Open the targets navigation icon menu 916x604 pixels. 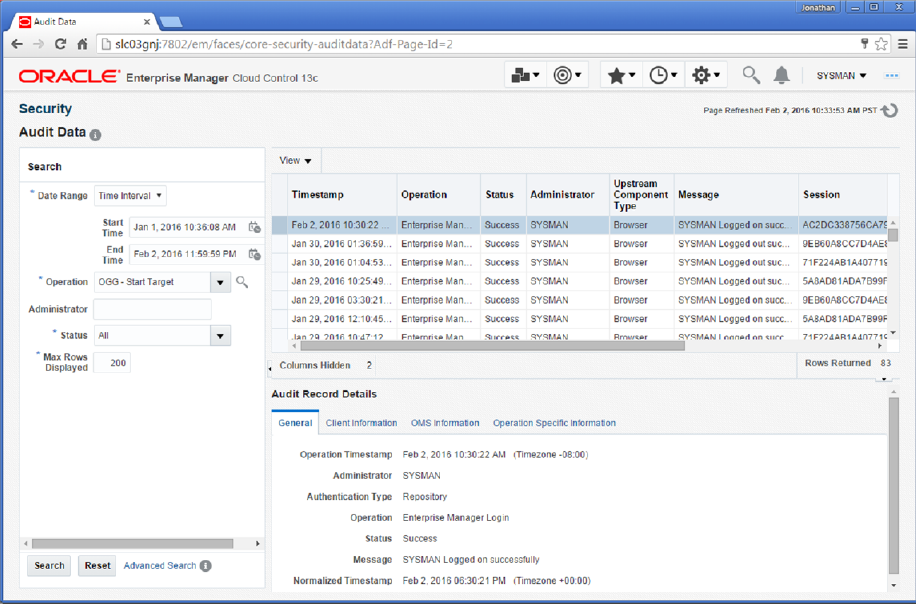click(x=523, y=74)
